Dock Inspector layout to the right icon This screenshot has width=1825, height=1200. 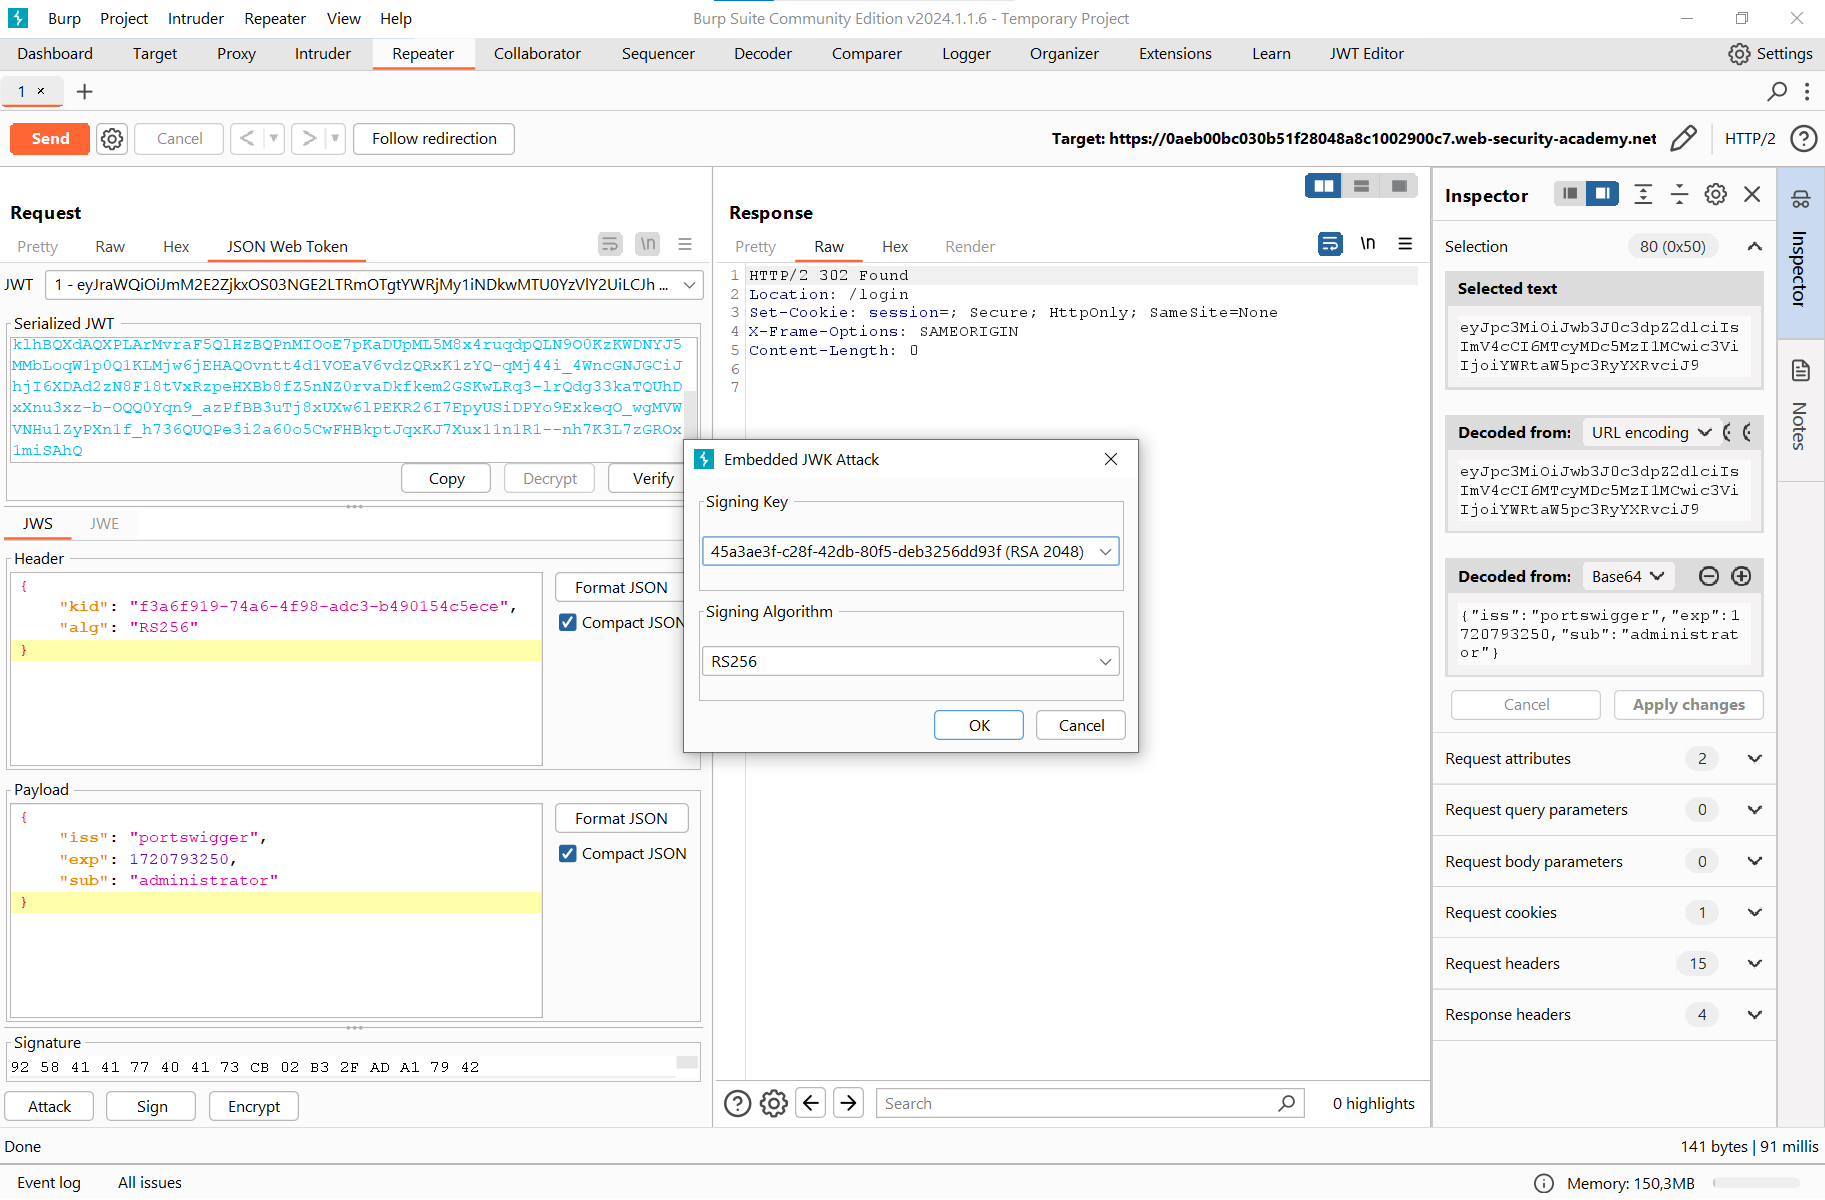click(x=1602, y=194)
